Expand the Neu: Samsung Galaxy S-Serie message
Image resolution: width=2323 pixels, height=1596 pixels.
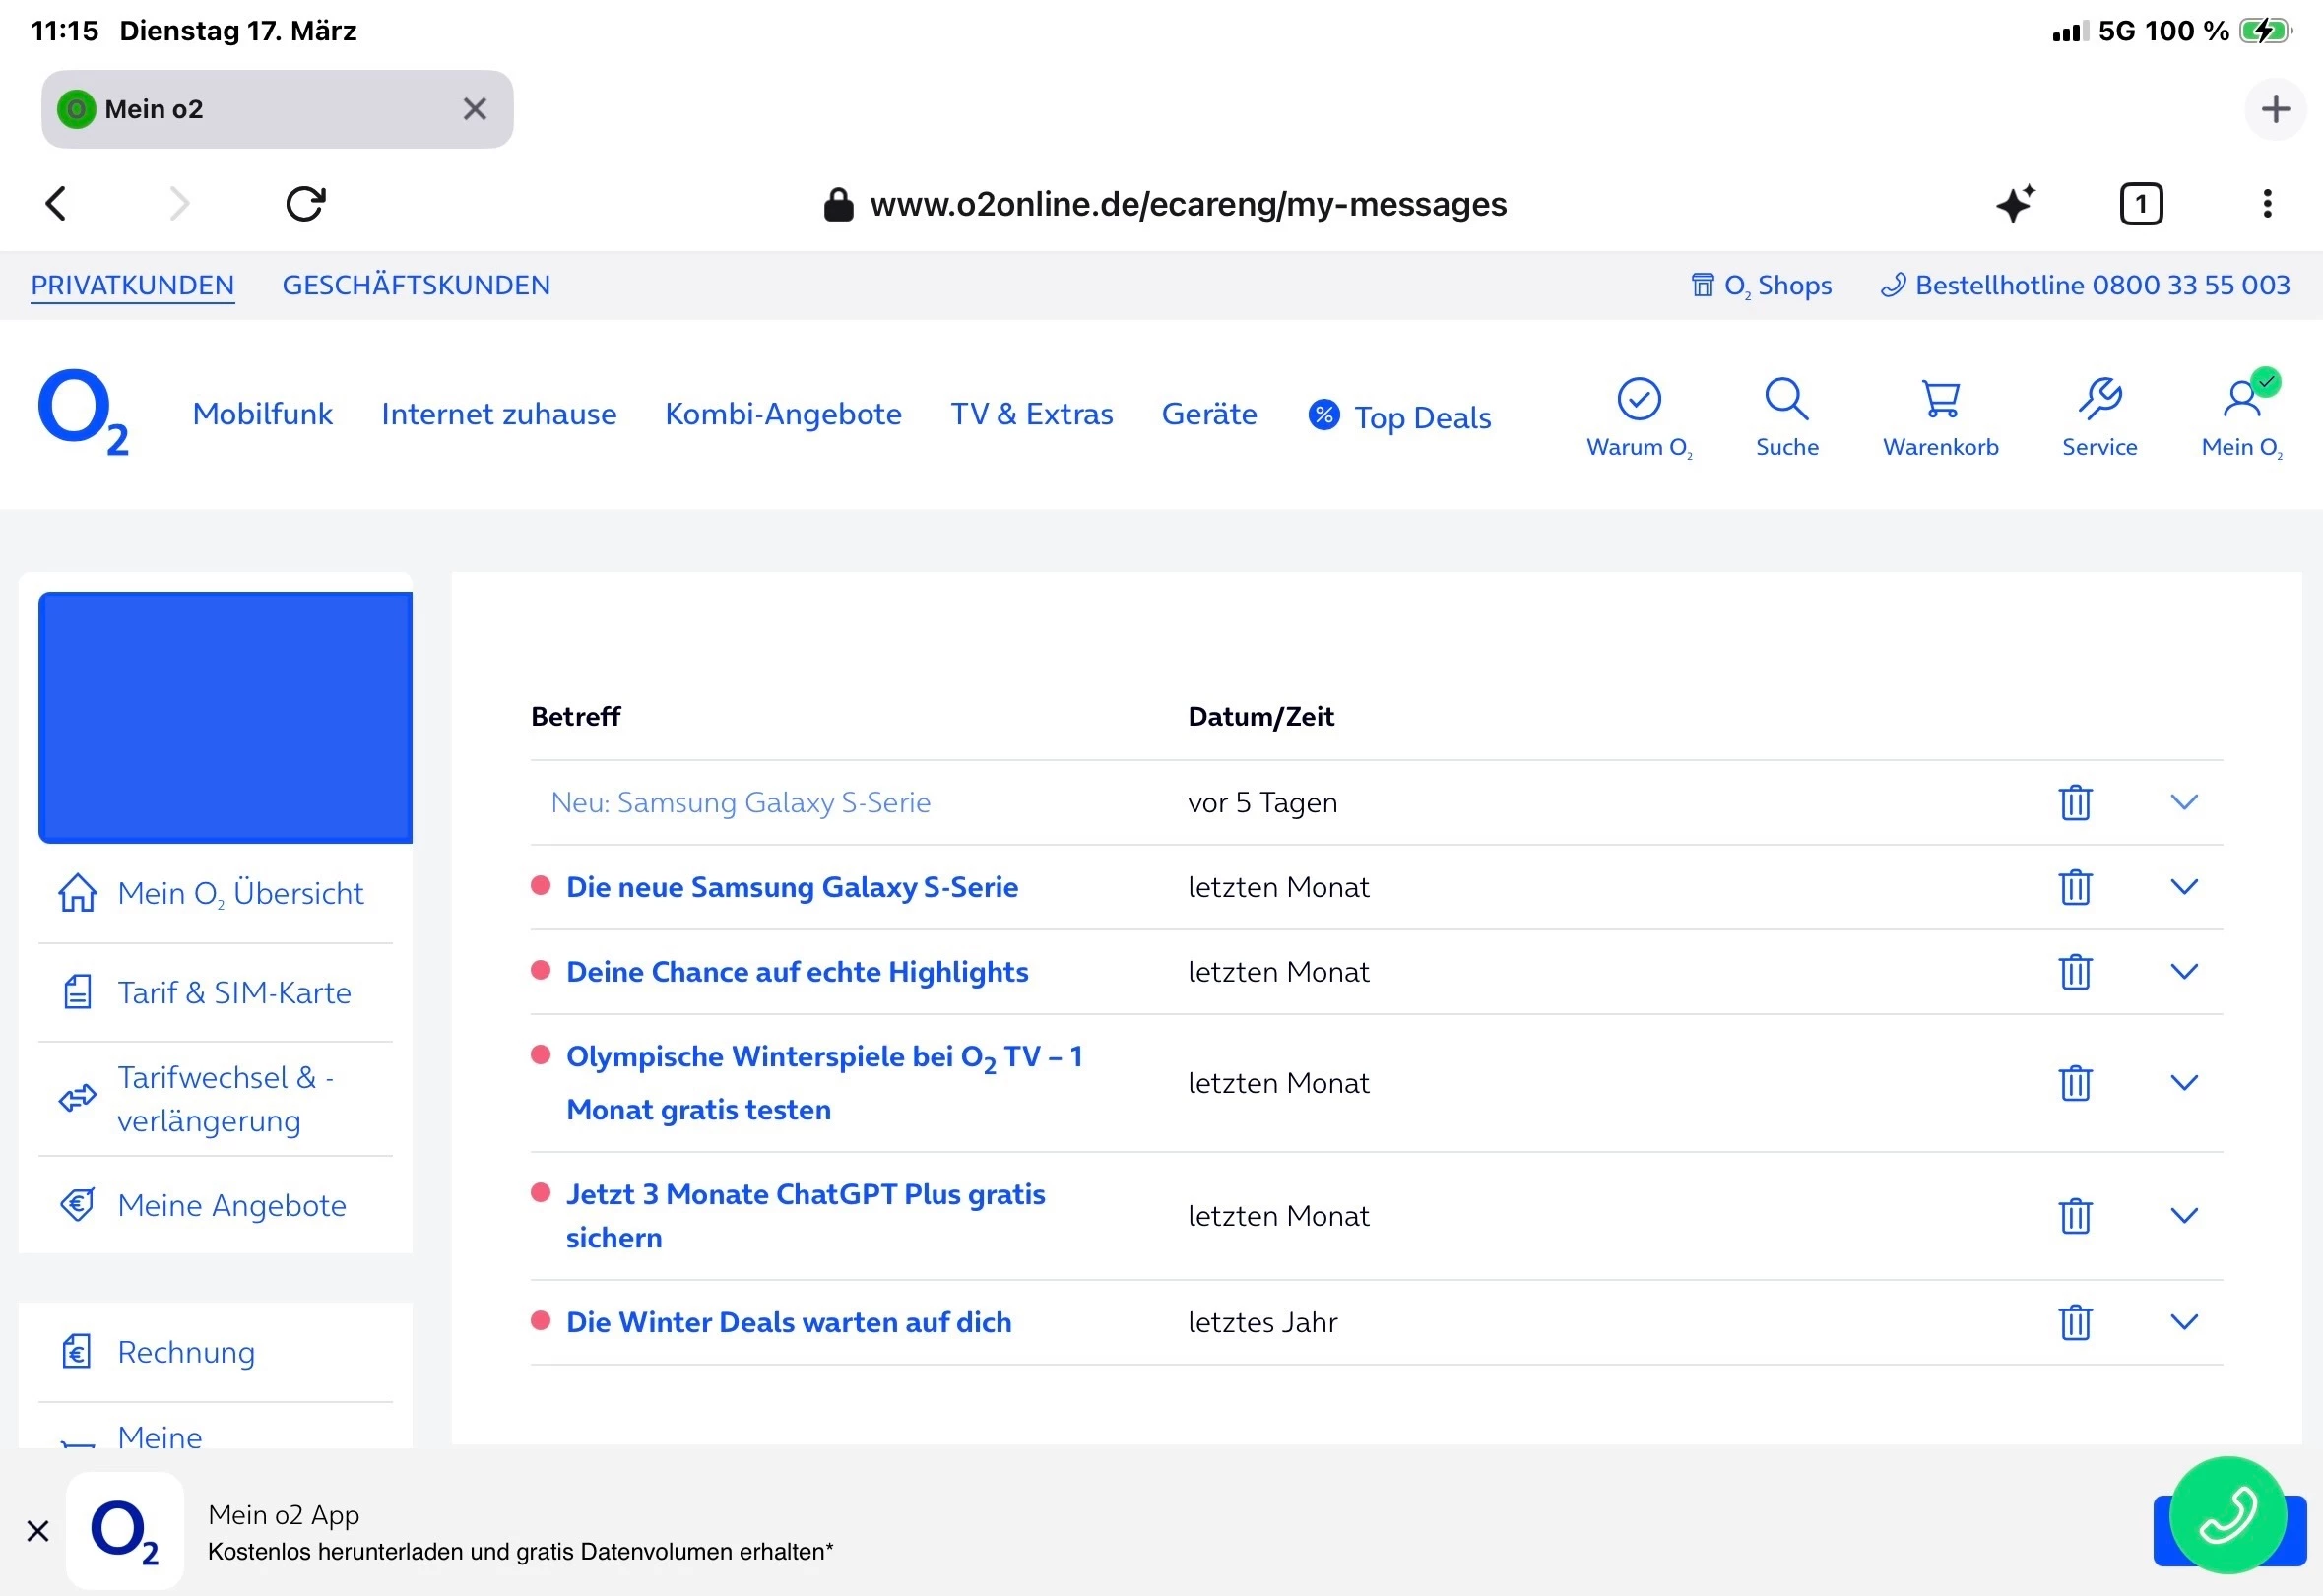coord(2184,802)
